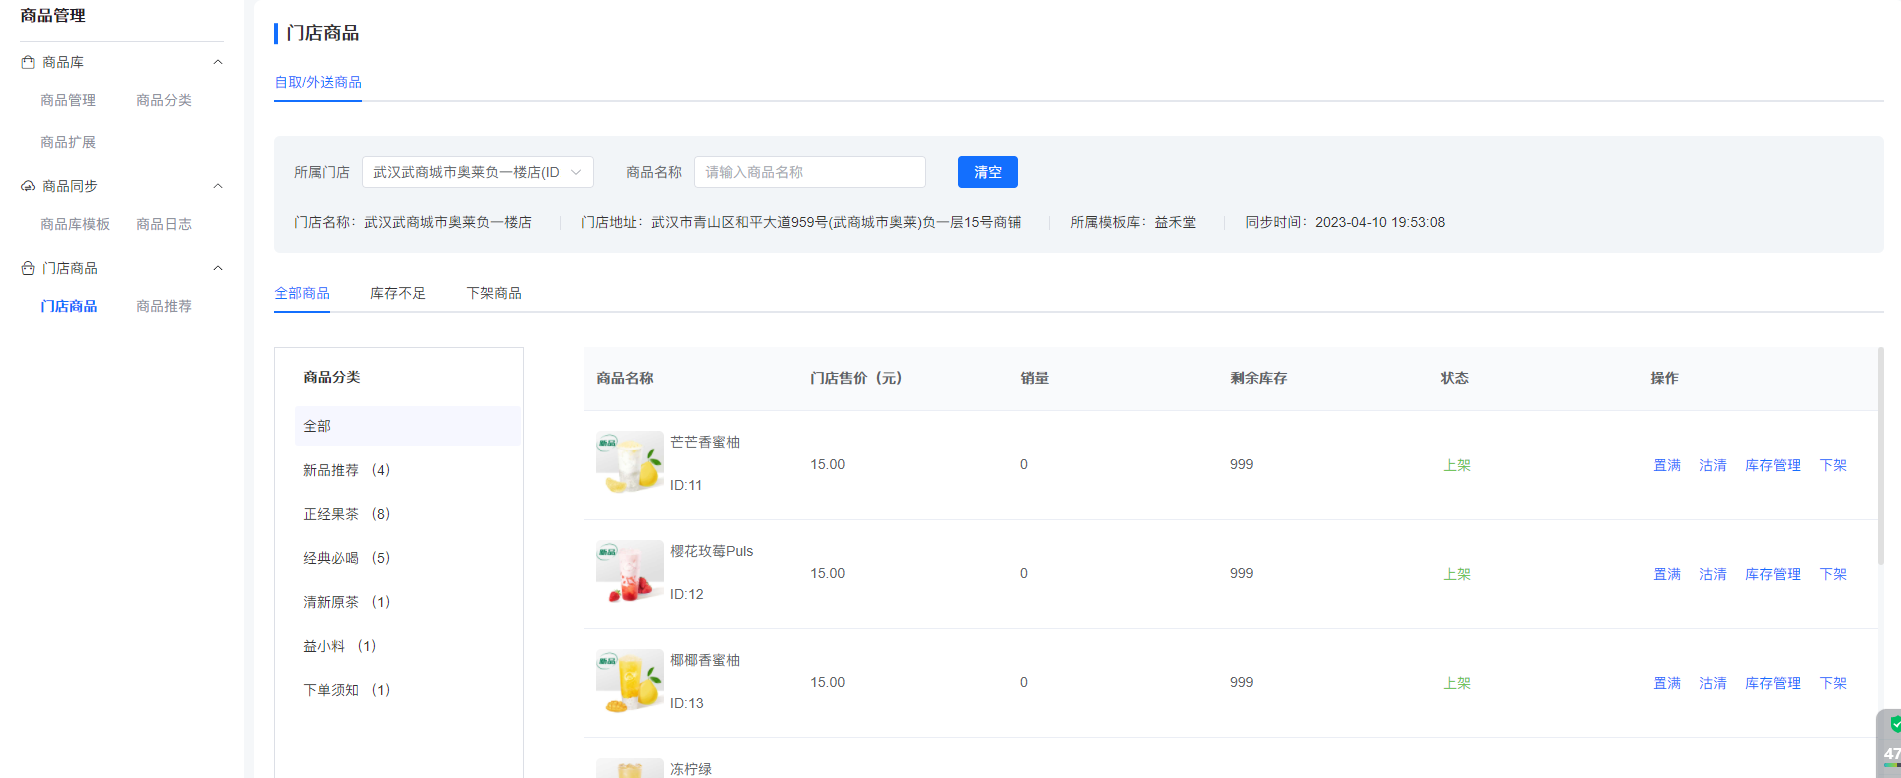Open 商品日志 in the sidebar
Screen dimensions: 1901x778
tap(164, 224)
